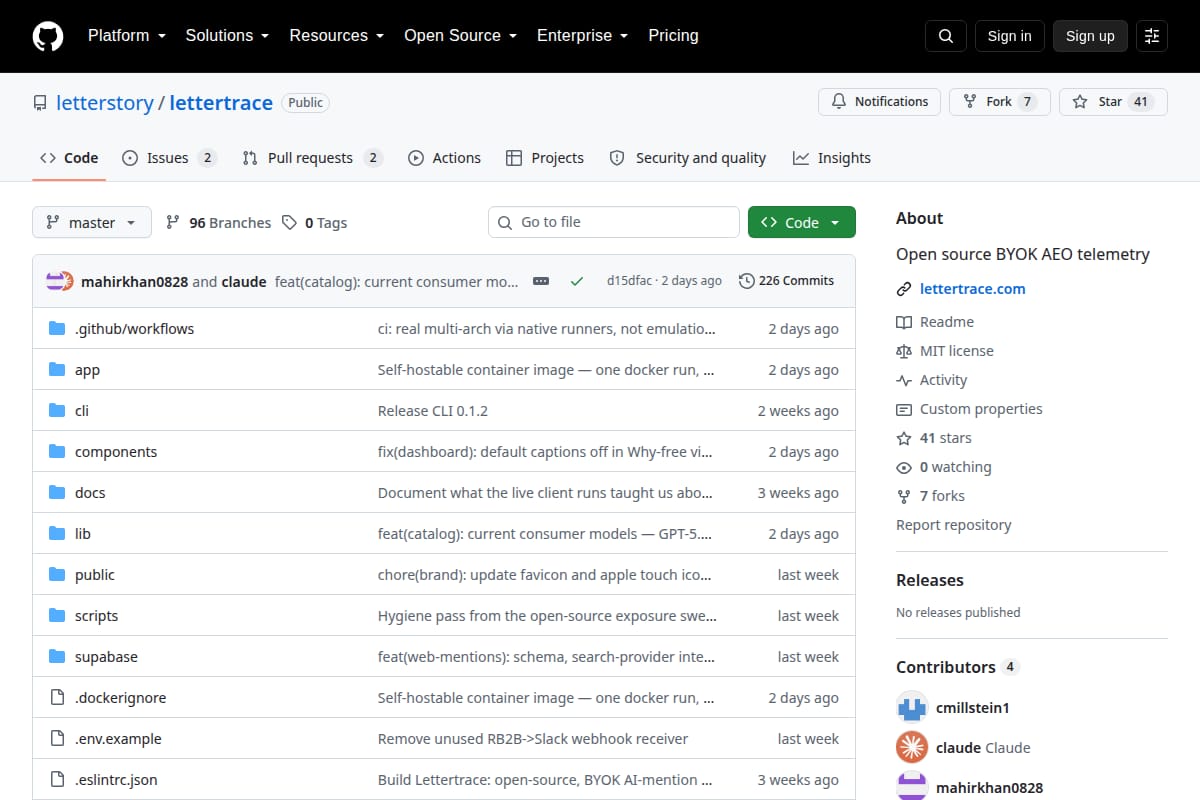Open the letterstory owner link
The height and width of the screenshot is (800, 1200).
[x=104, y=103]
